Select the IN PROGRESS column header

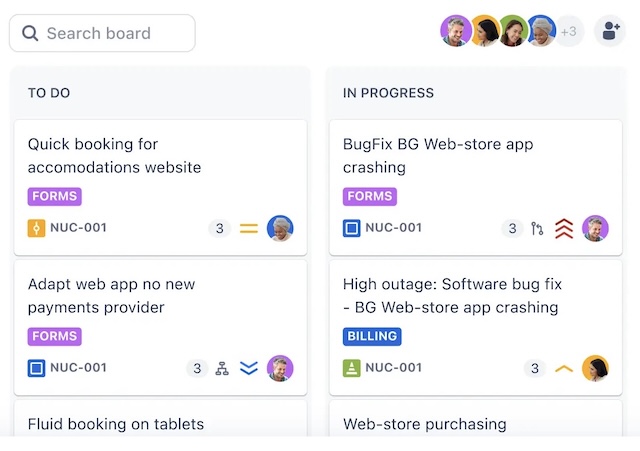(x=388, y=93)
